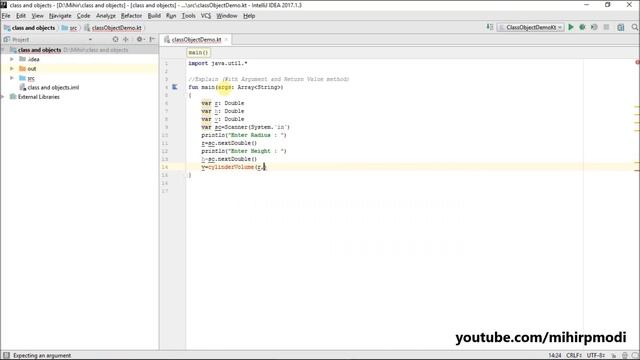Click the grey Stop button in toolbar
Viewport: 640px width, 360px height.
[x=607, y=27]
